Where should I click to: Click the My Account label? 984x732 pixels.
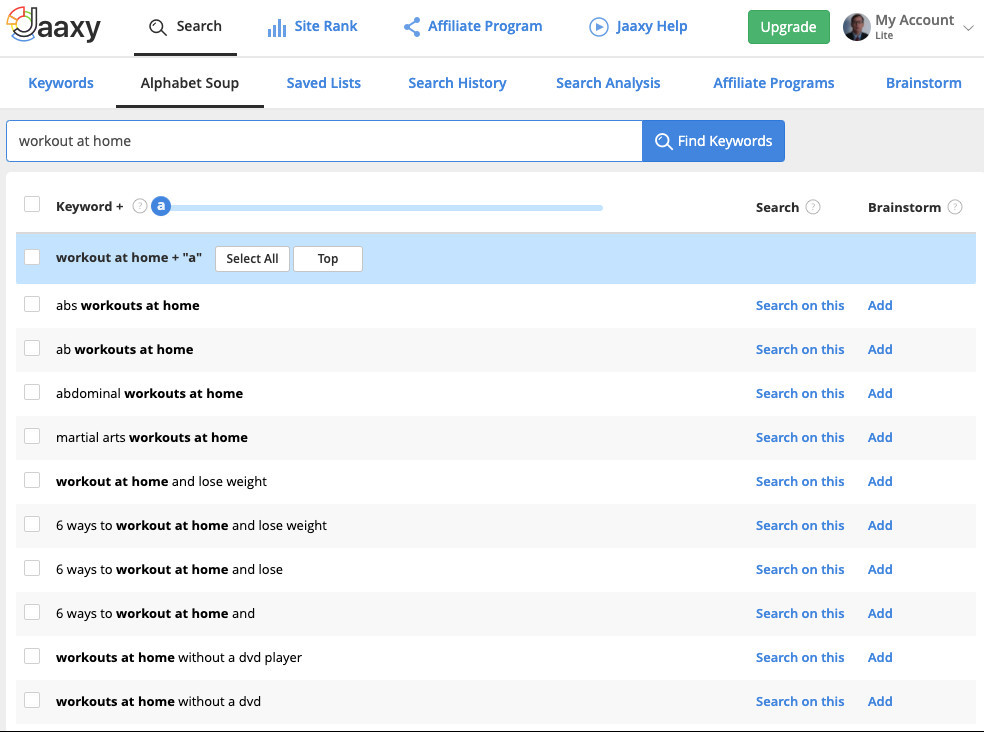click(x=914, y=20)
